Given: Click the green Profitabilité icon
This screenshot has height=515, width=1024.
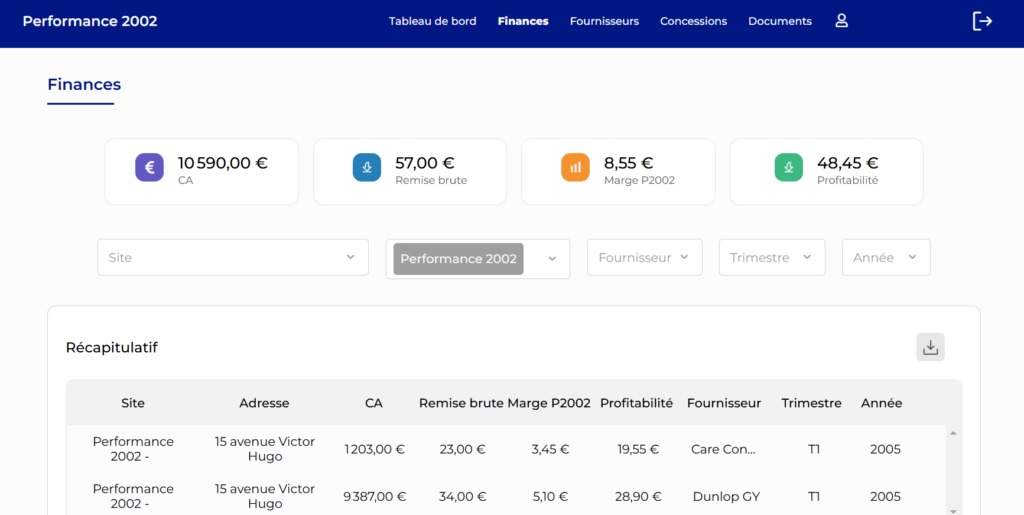Looking at the screenshot, I should [x=789, y=168].
